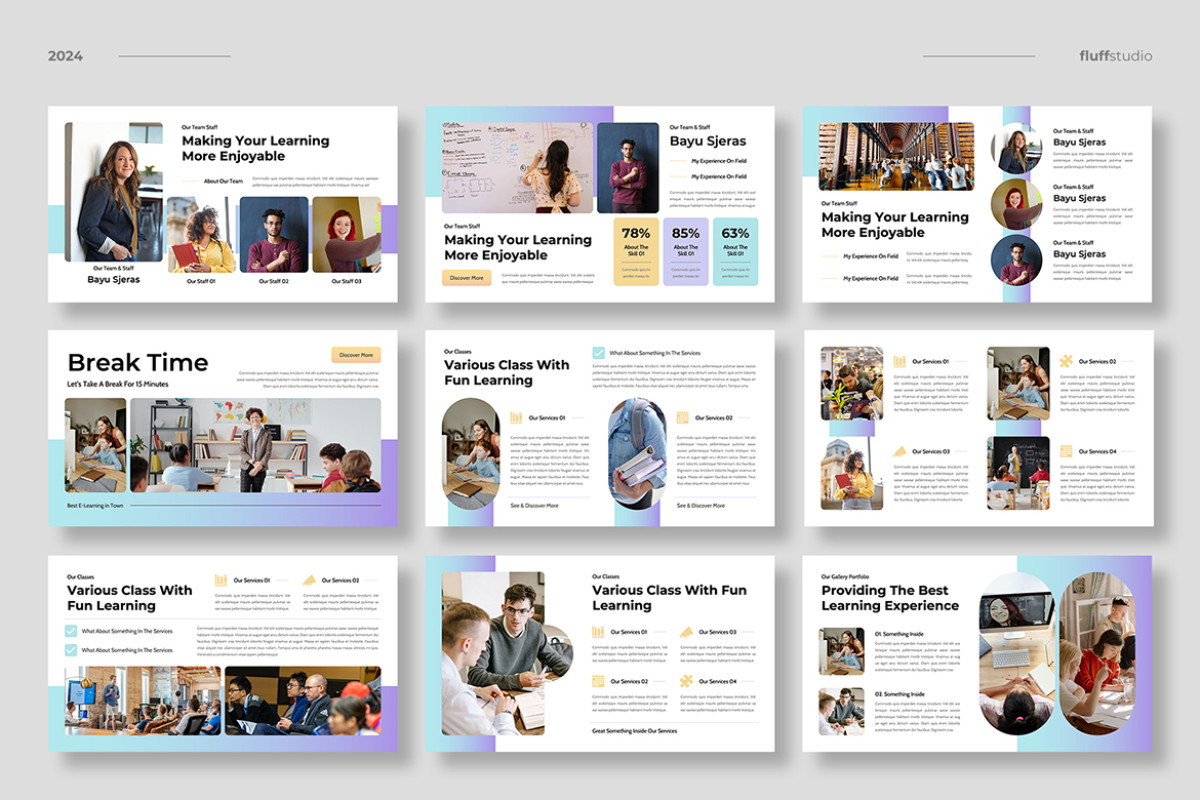Image resolution: width=1200 pixels, height=800 pixels.
Task: Select the puzzle icon next to Our Services 02 in the four-photo slide
Action: 1066,361
